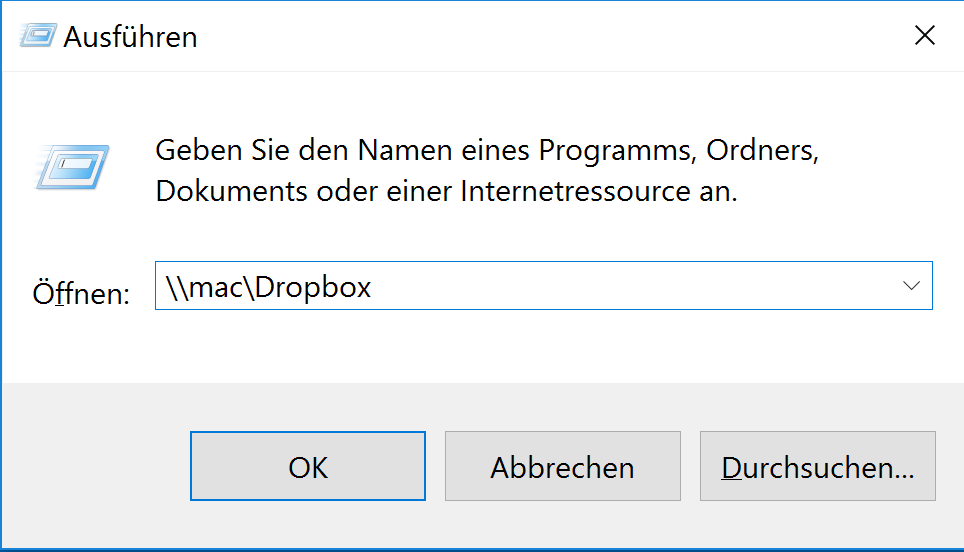The width and height of the screenshot is (964, 552).
Task: Click gray footer area left of OK
Action: point(96,466)
